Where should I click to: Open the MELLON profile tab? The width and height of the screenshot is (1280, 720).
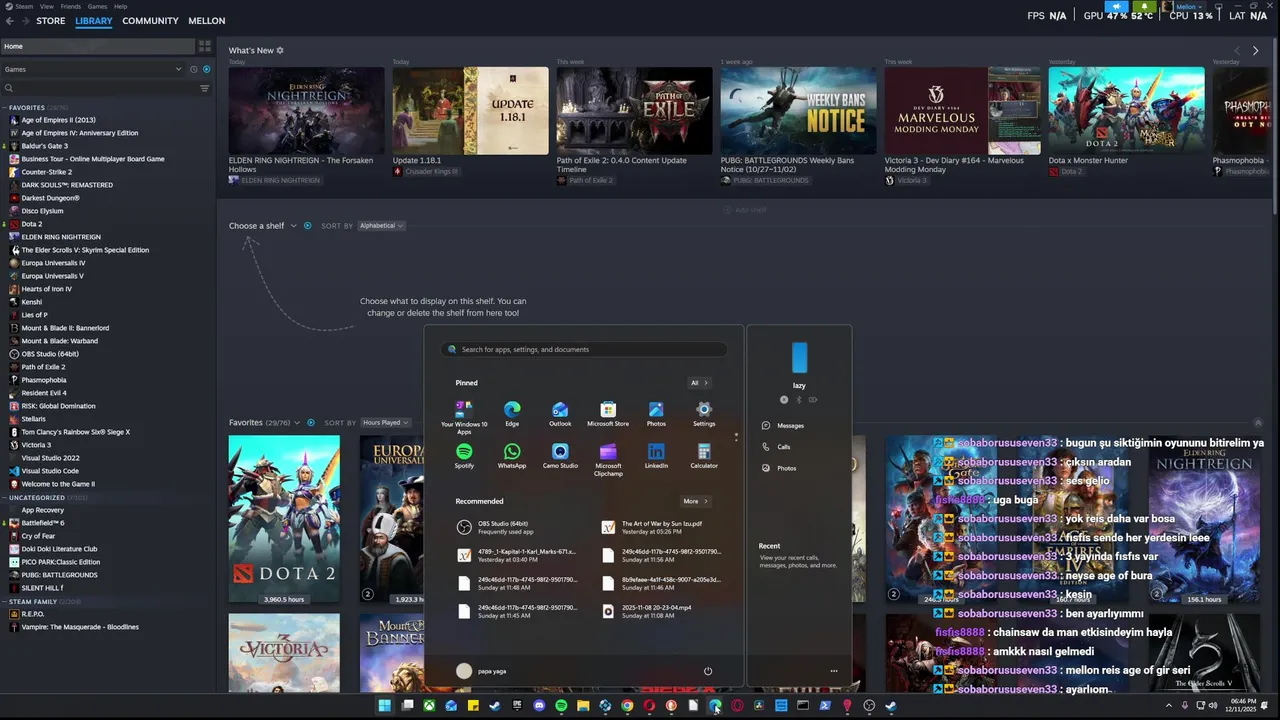click(207, 21)
